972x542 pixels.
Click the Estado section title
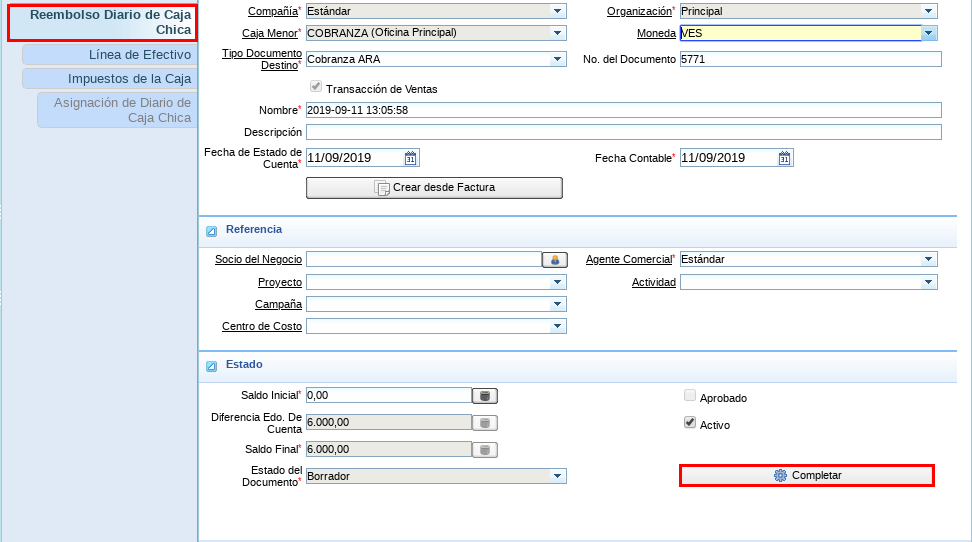pyautogui.click(x=244, y=365)
